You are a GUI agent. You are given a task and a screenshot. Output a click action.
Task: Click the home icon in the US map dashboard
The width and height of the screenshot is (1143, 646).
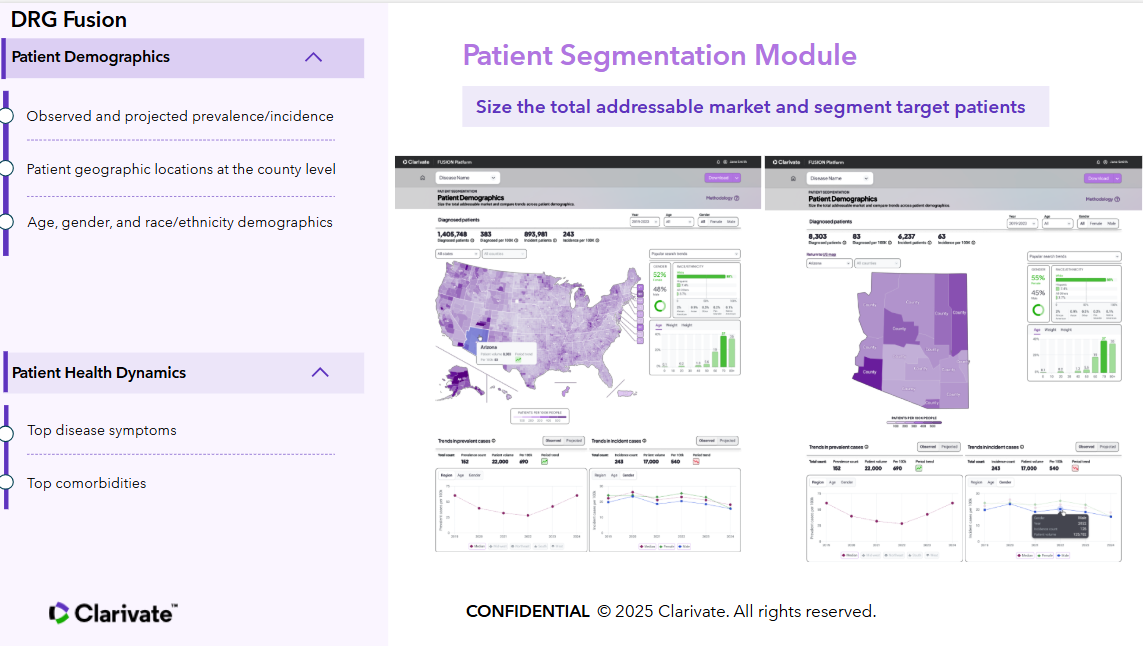point(421,178)
